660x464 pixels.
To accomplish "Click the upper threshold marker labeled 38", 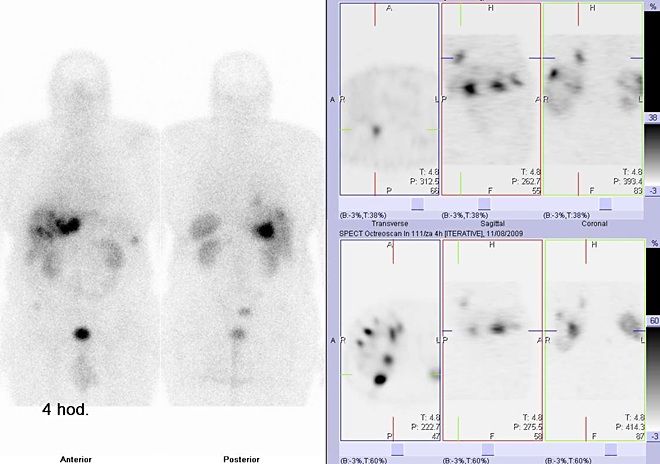I will coord(652,117).
